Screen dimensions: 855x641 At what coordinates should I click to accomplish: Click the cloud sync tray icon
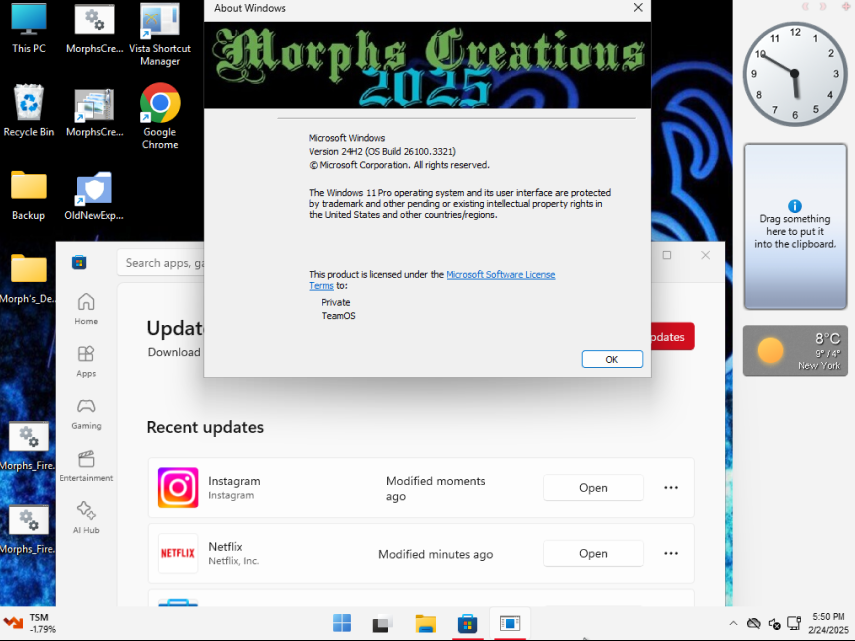(754, 623)
